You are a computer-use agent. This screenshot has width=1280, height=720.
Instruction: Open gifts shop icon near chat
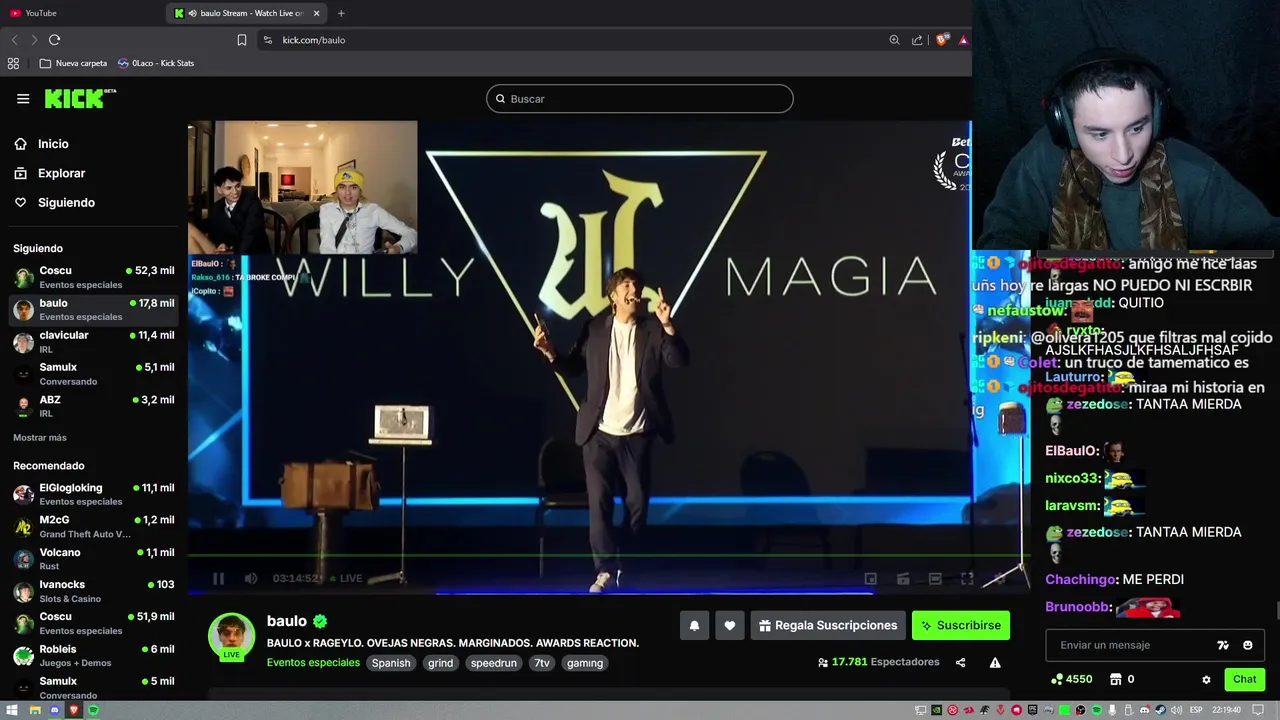click(x=1116, y=679)
